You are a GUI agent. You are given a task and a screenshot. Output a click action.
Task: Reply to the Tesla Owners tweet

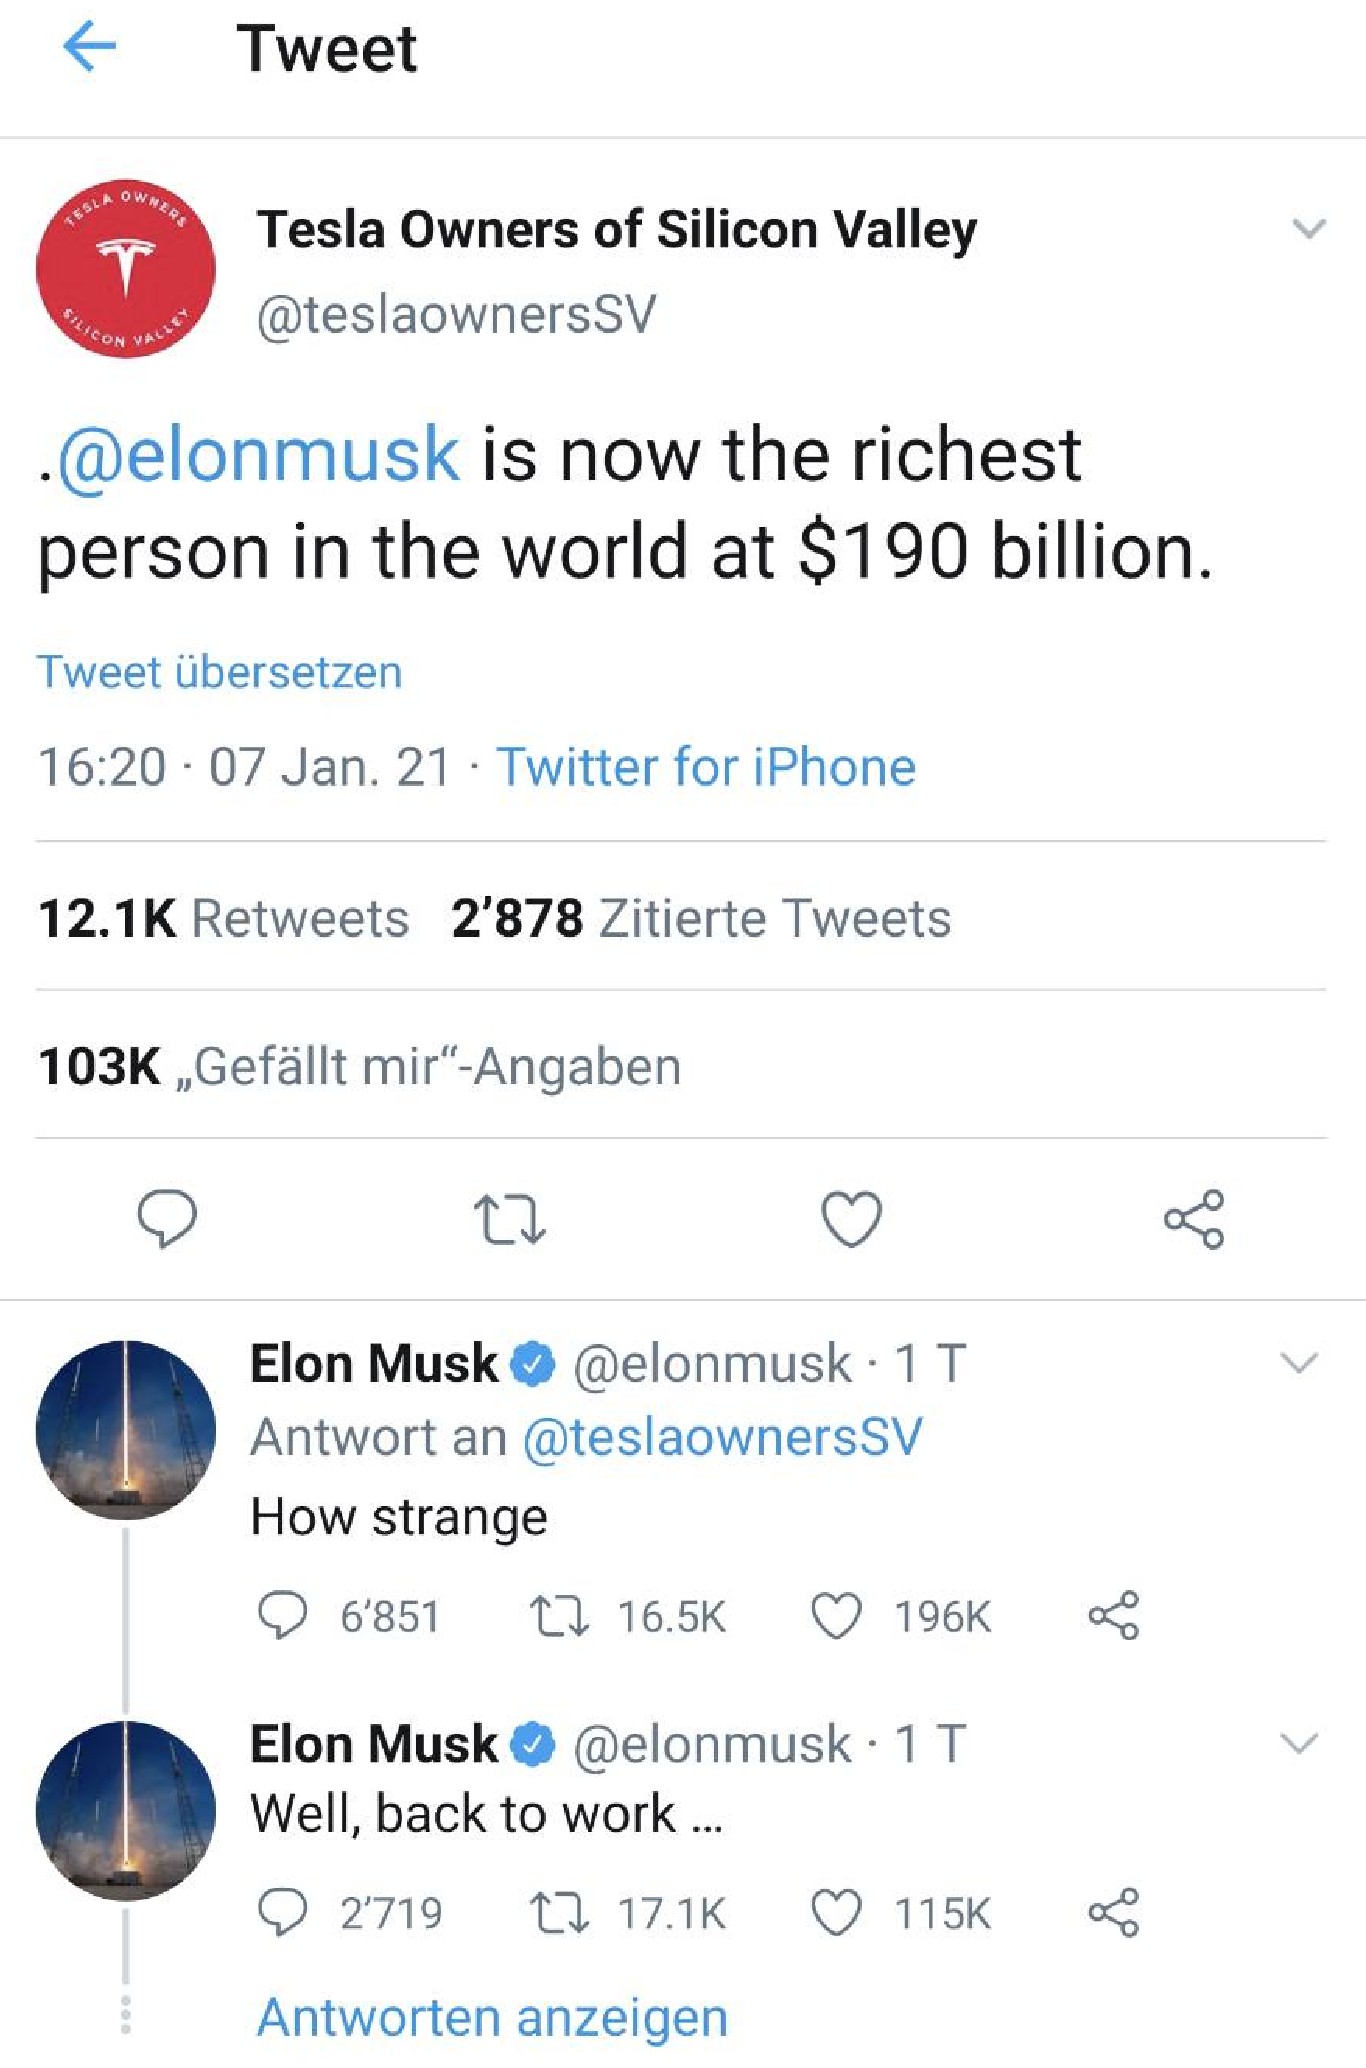point(167,1219)
